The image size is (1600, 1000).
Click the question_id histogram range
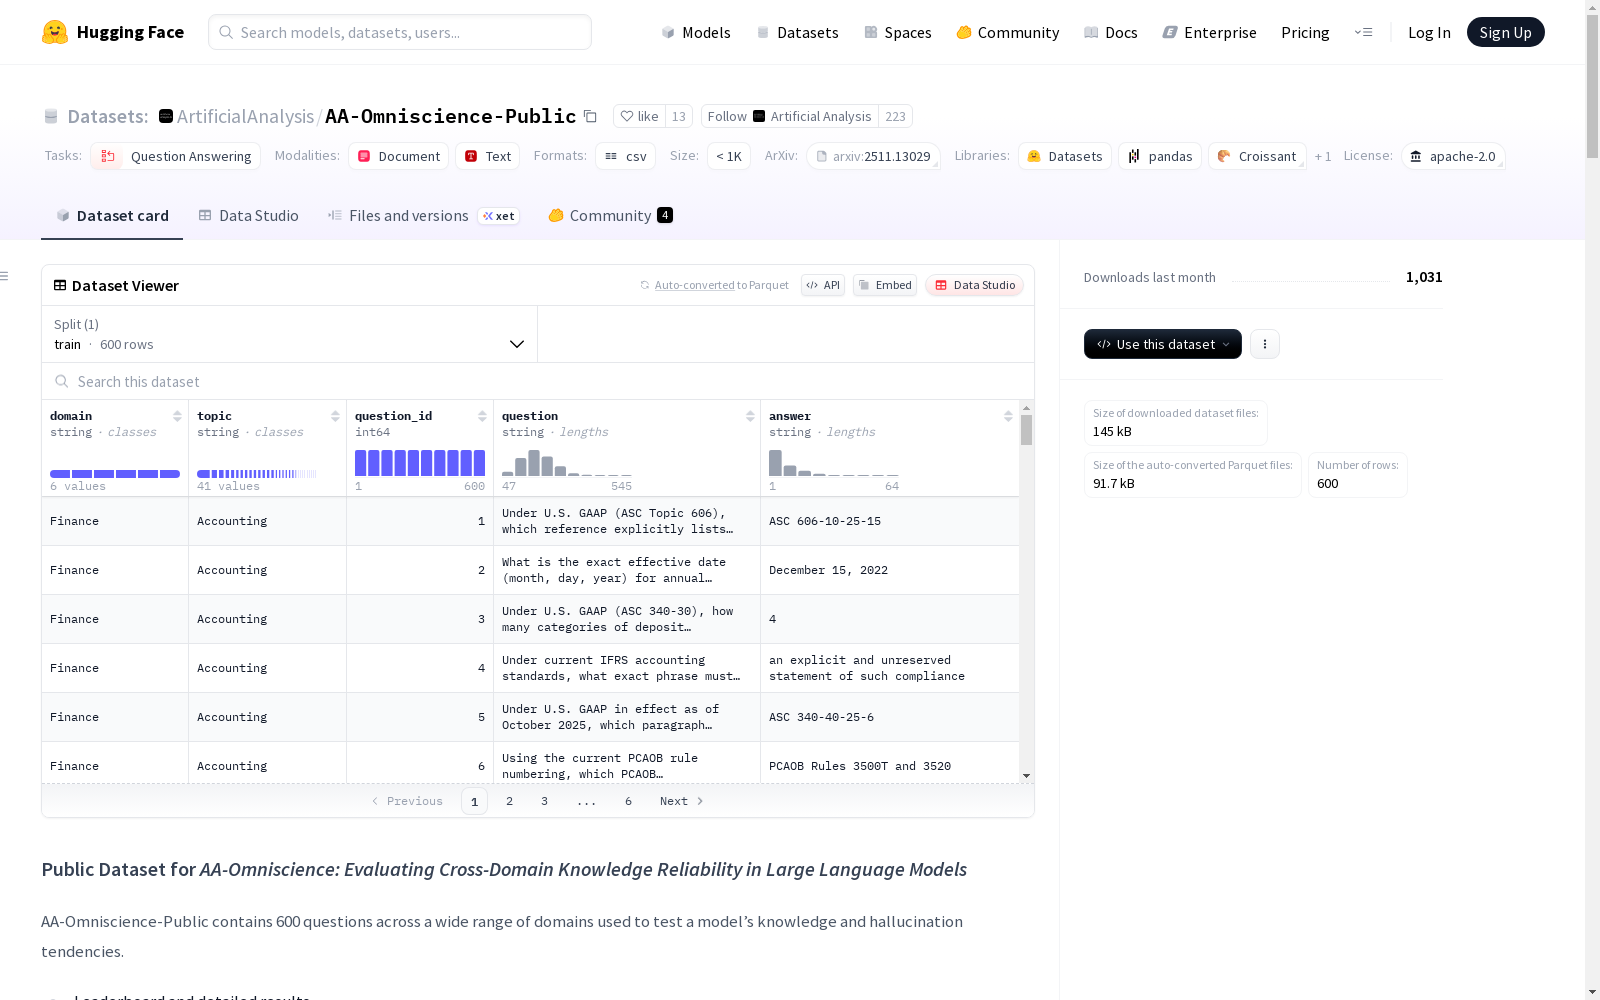click(x=420, y=463)
